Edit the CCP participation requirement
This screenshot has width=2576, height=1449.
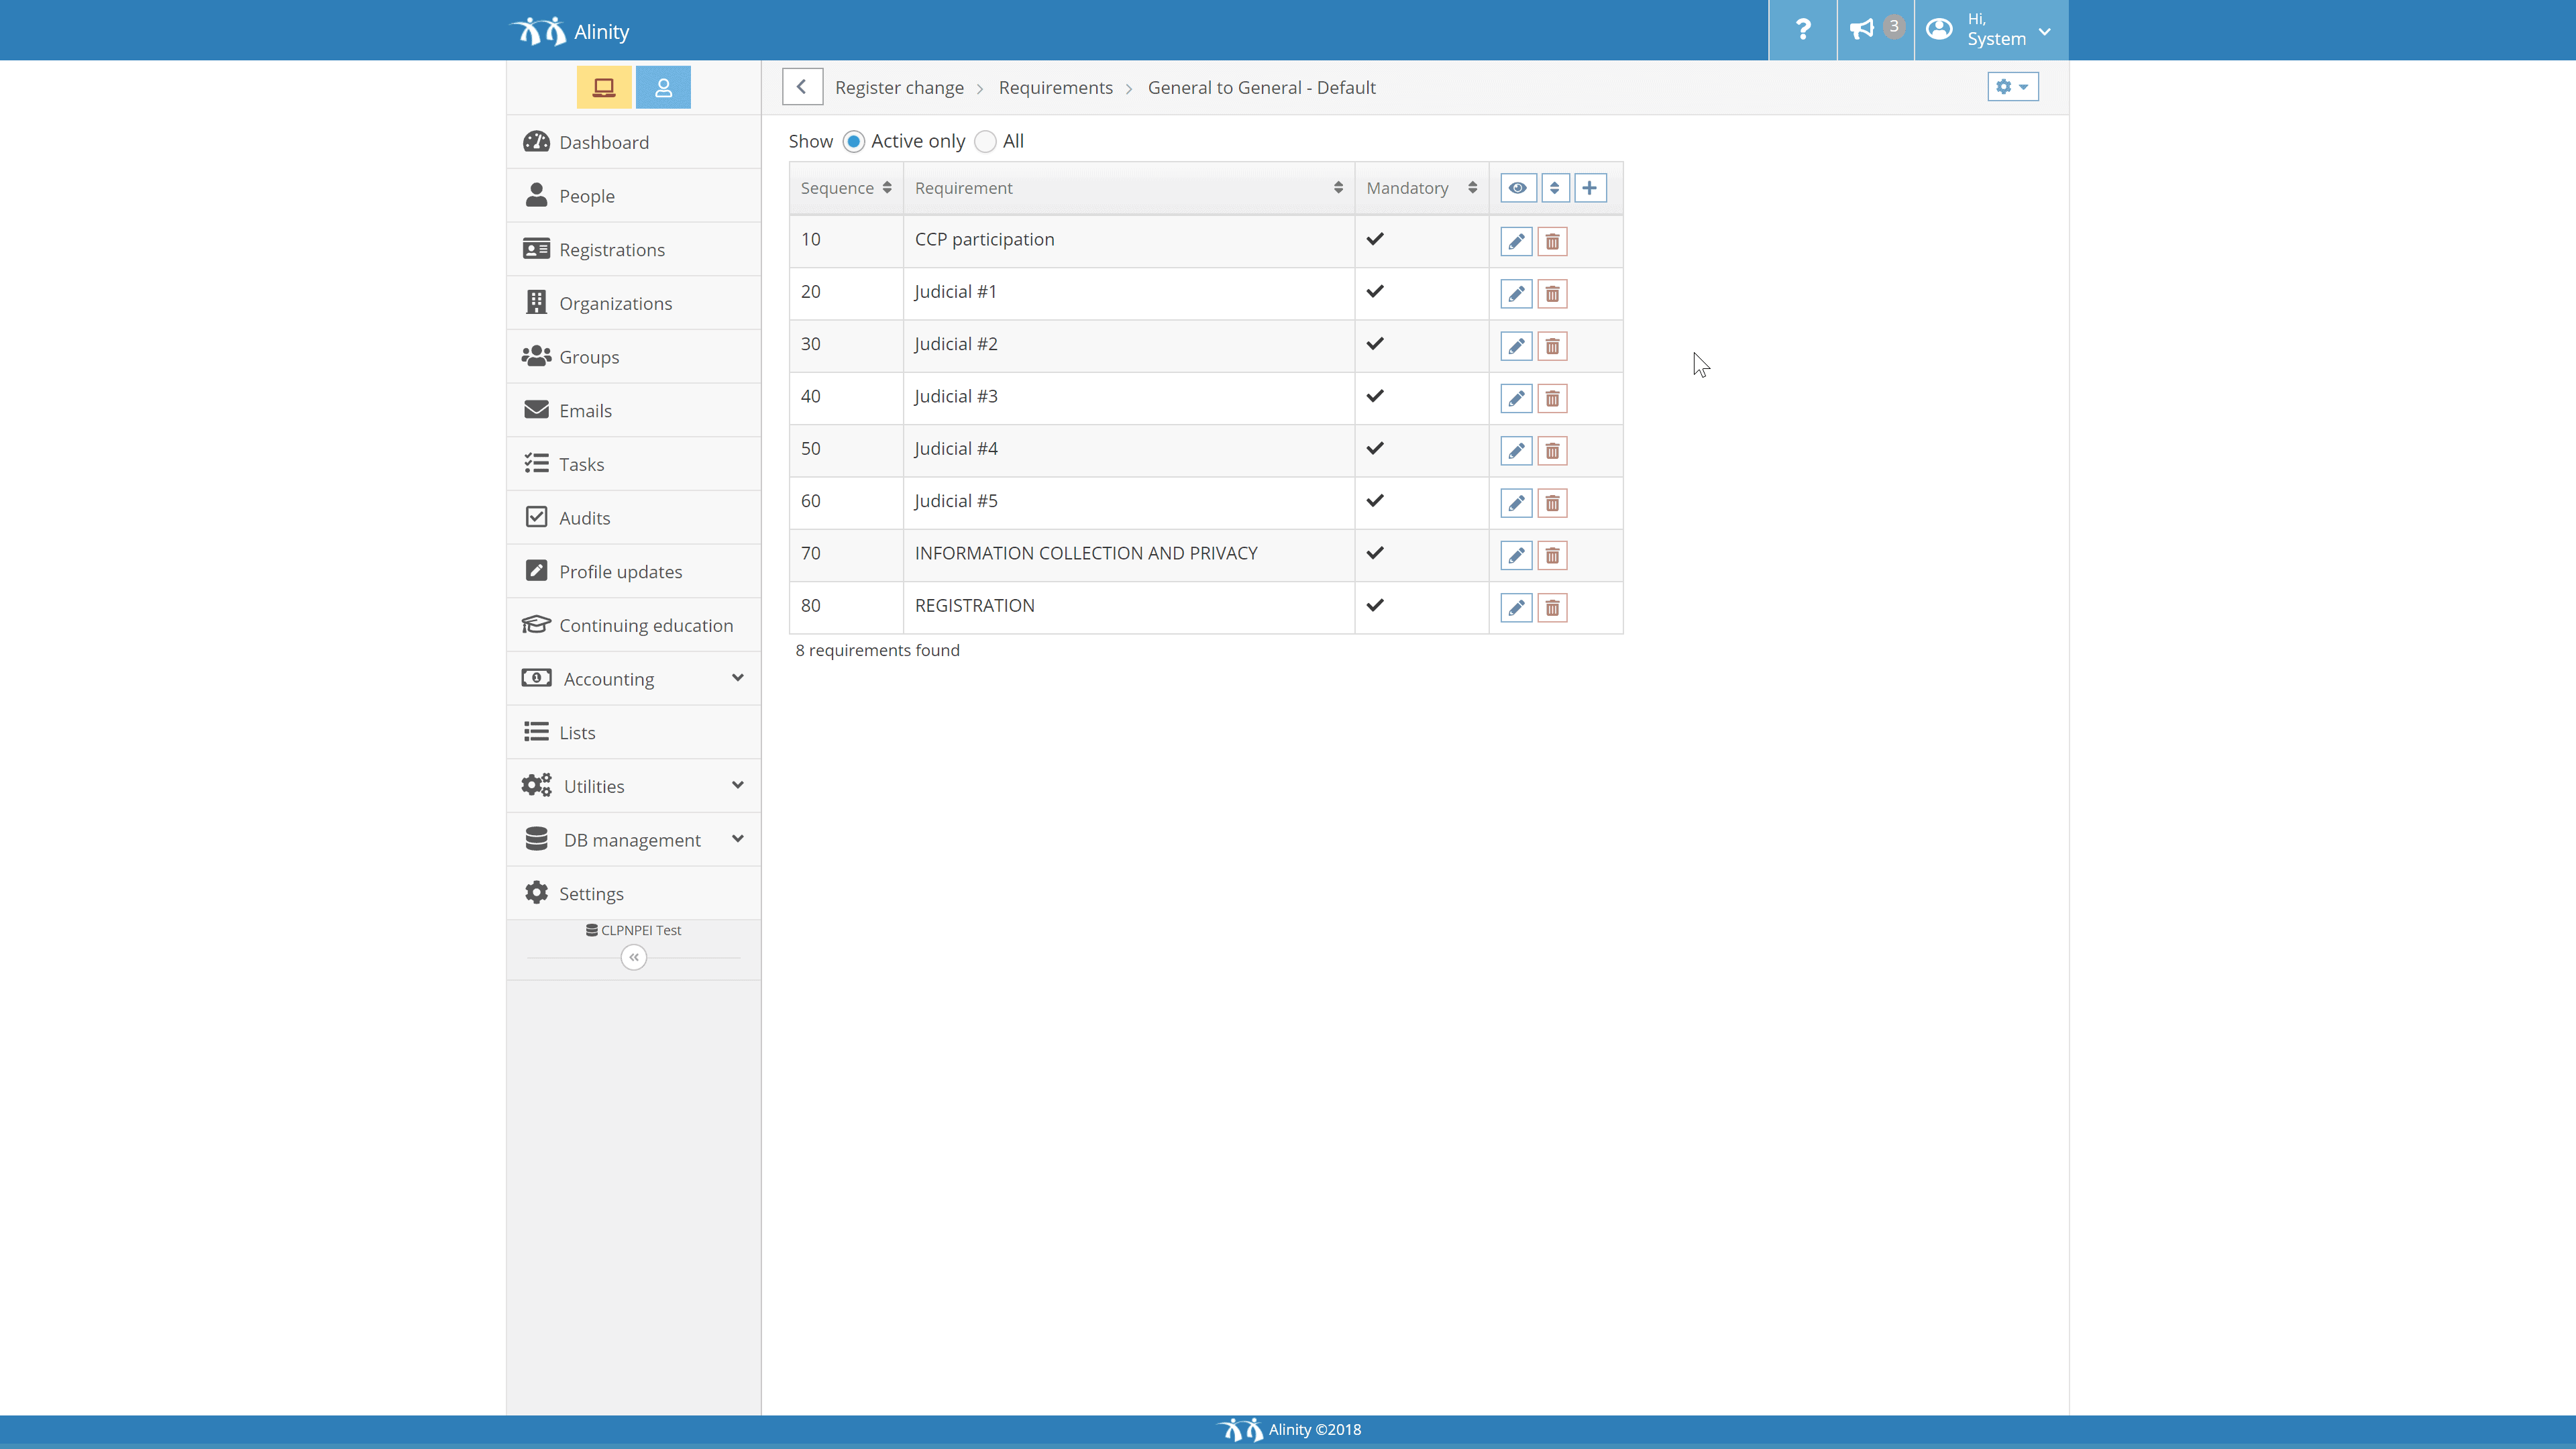click(x=1516, y=241)
